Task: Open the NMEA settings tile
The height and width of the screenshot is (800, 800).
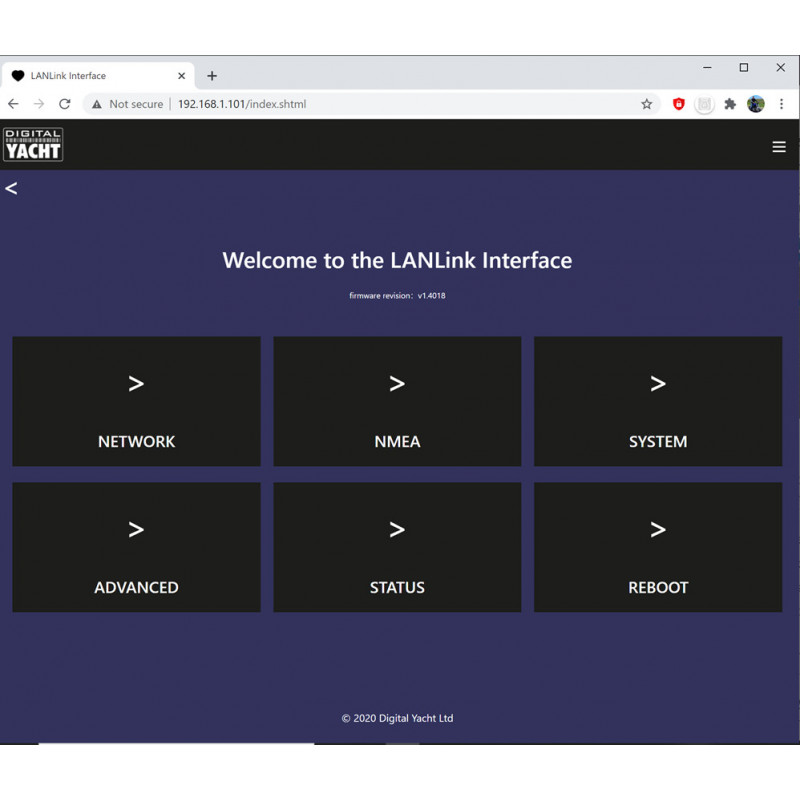Action: click(x=397, y=401)
